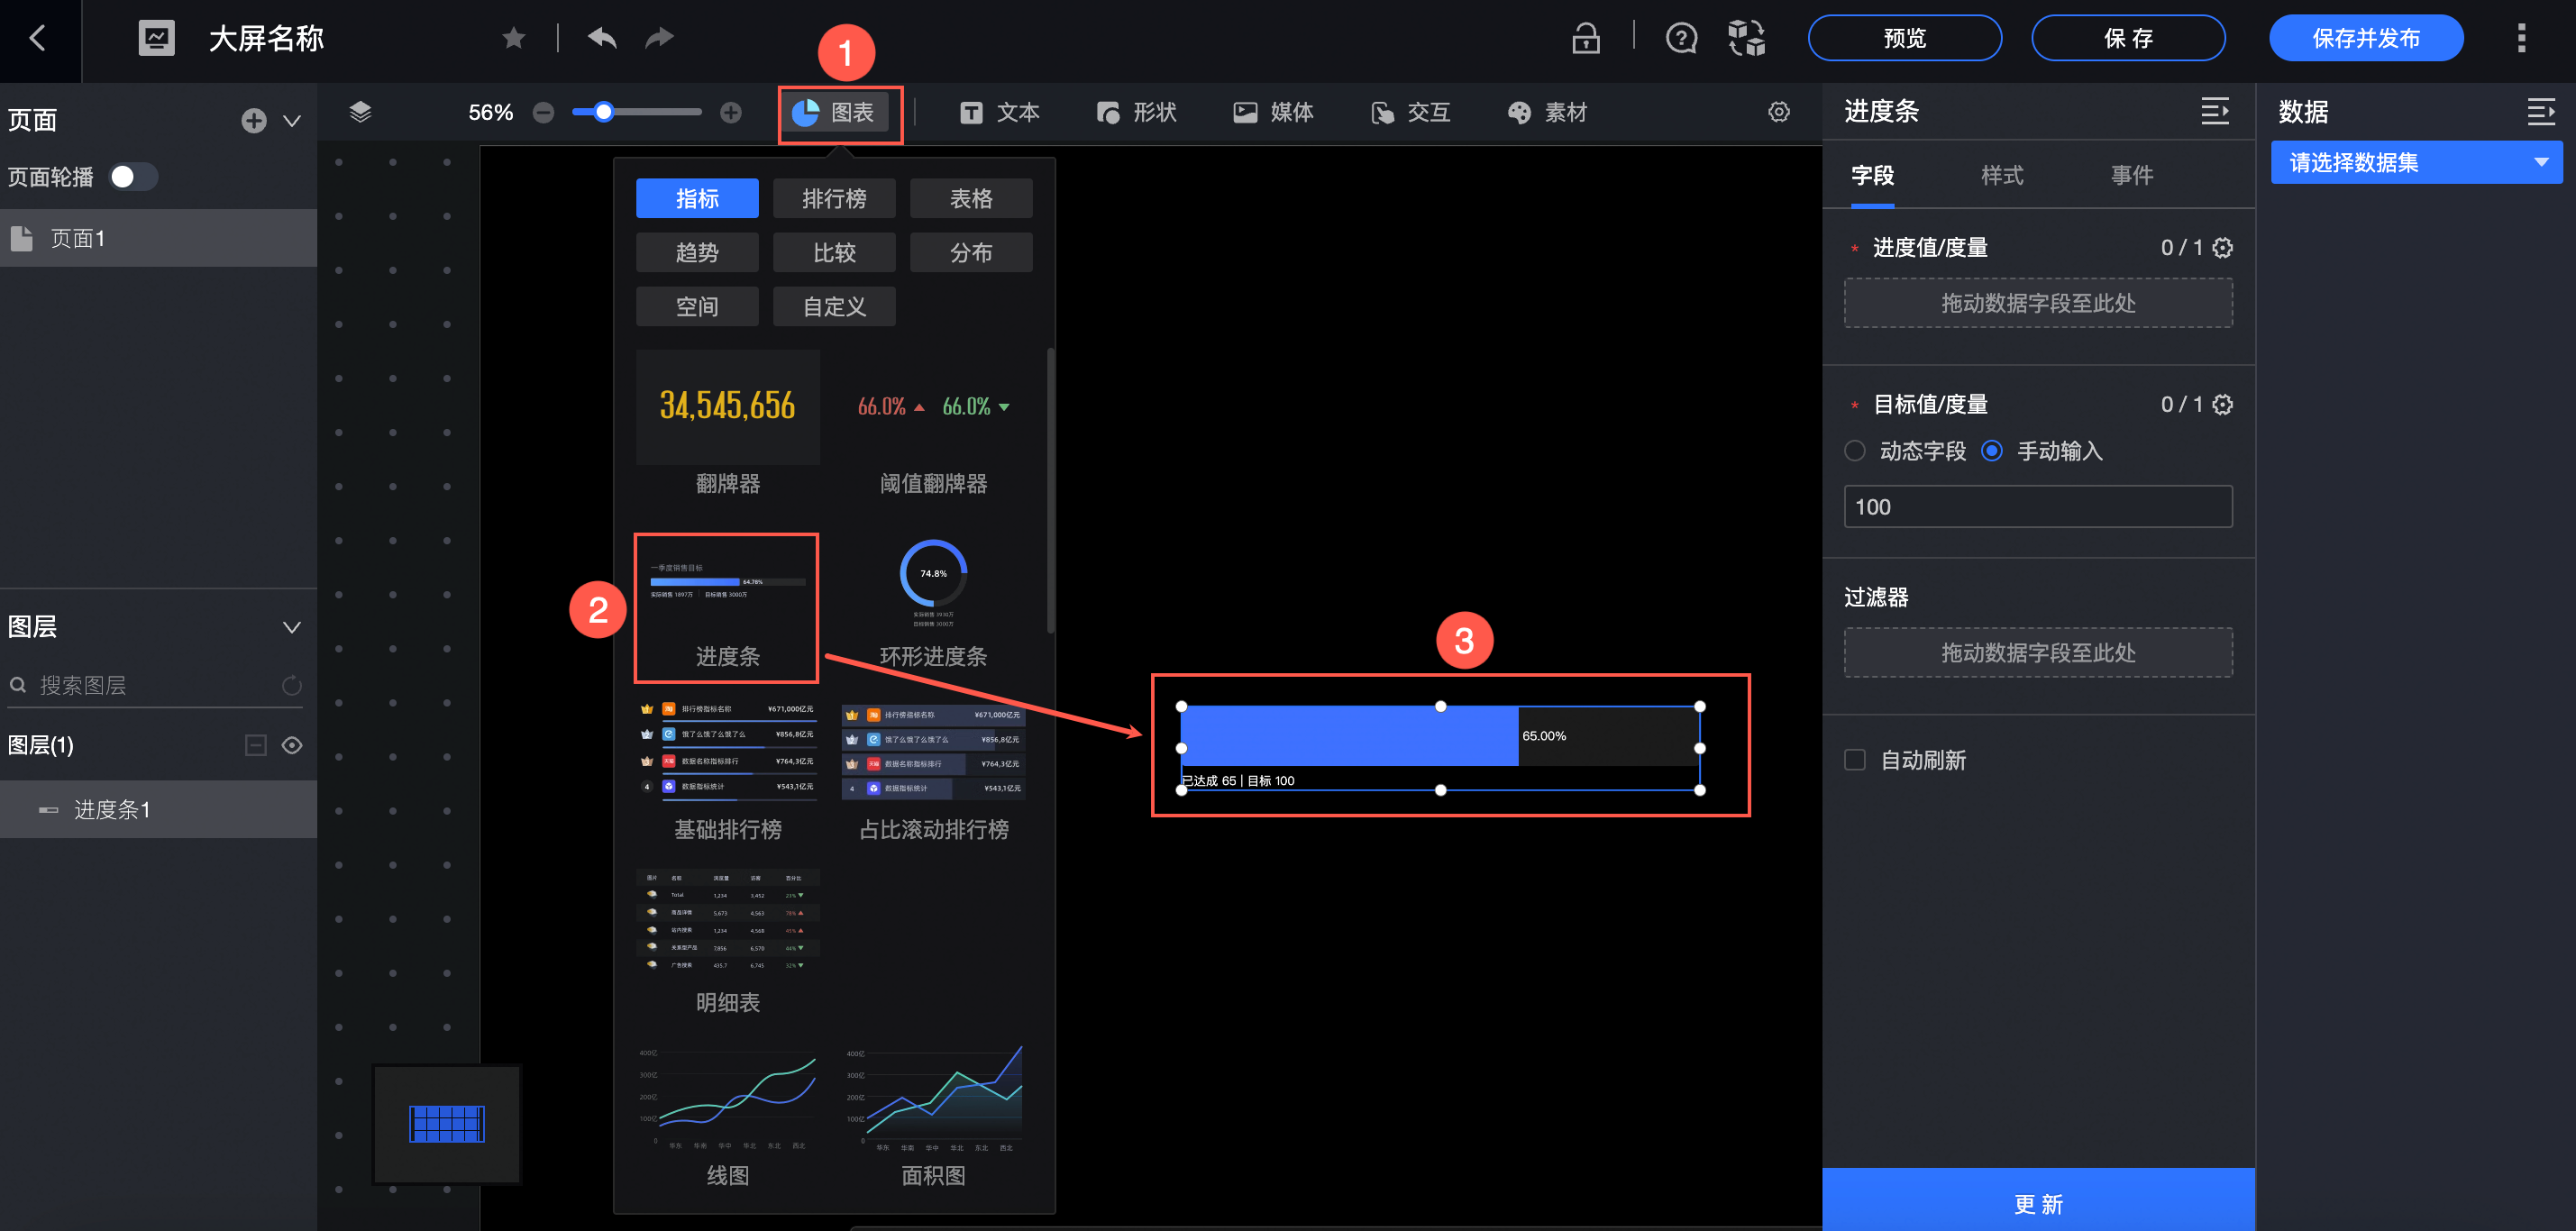
Task: Open the help question mark icon
Action: tap(1681, 38)
